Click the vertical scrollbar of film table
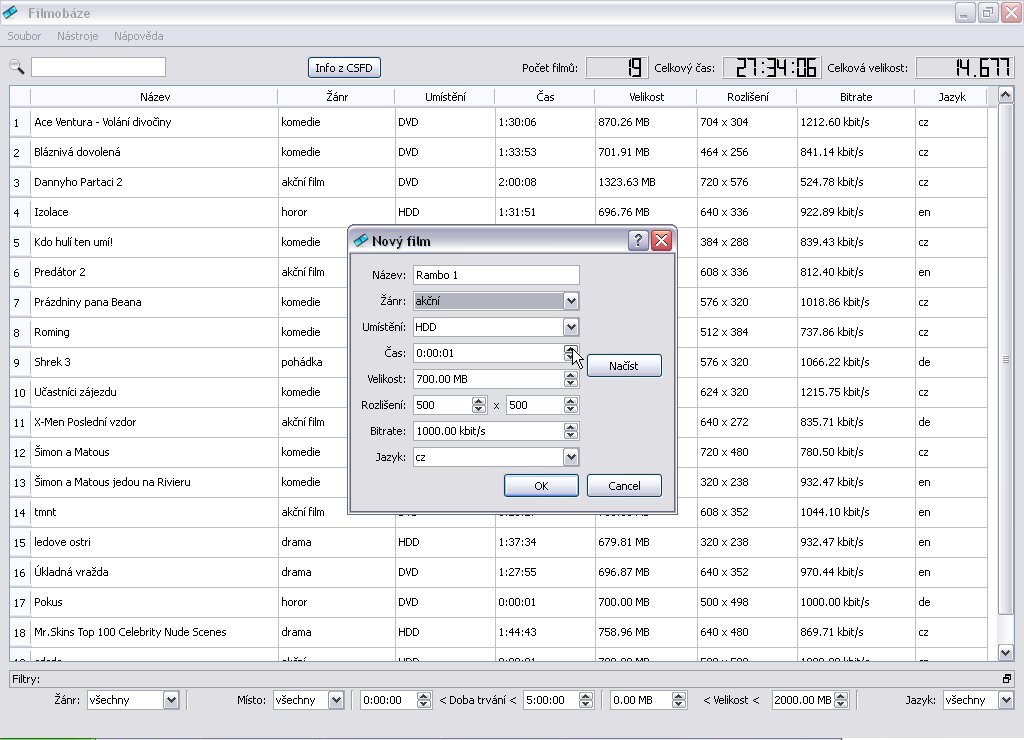Image resolution: width=1024 pixels, height=740 pixels. pos(1006,360)
